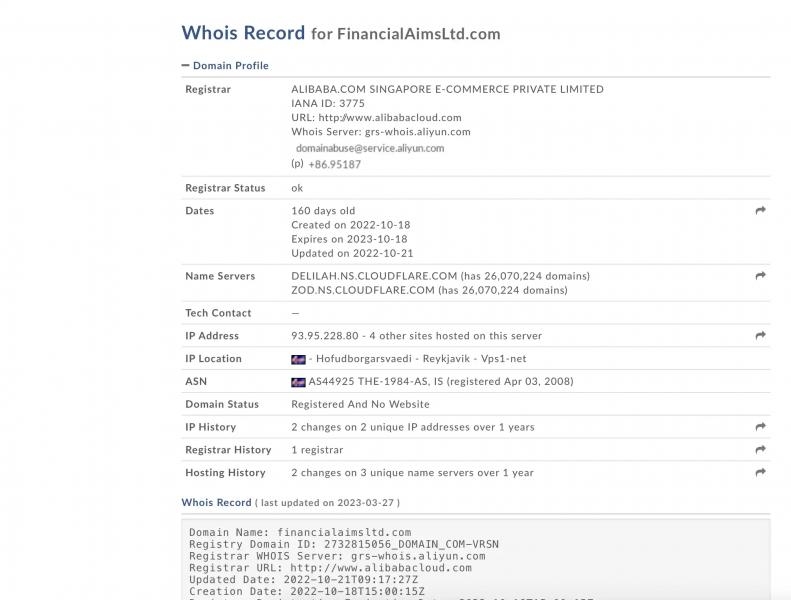The width and height of the screenshot is (791, 600).
Task: Open the alibabacloud.com registrar URL
Action: pos(390,118)
